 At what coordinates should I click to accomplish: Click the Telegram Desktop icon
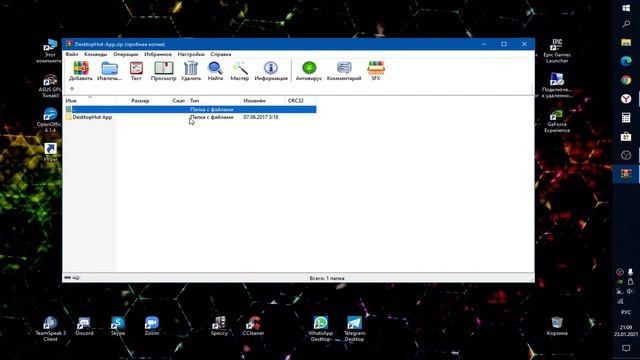pos(354,329)
